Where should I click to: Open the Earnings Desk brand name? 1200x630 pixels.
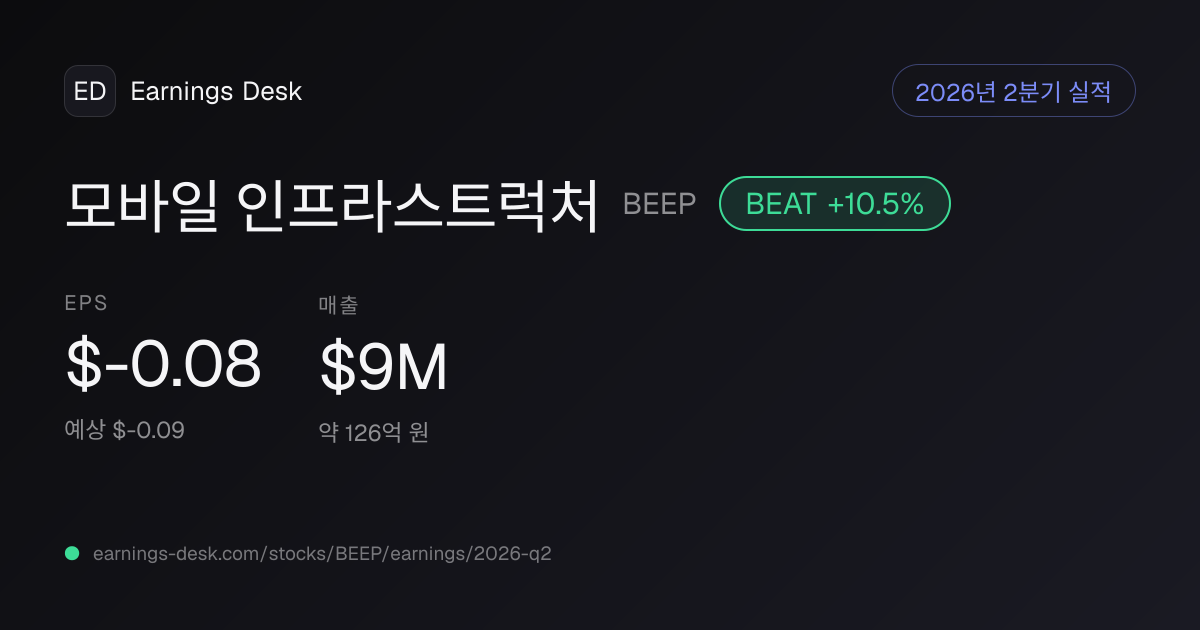coord(216,91)
